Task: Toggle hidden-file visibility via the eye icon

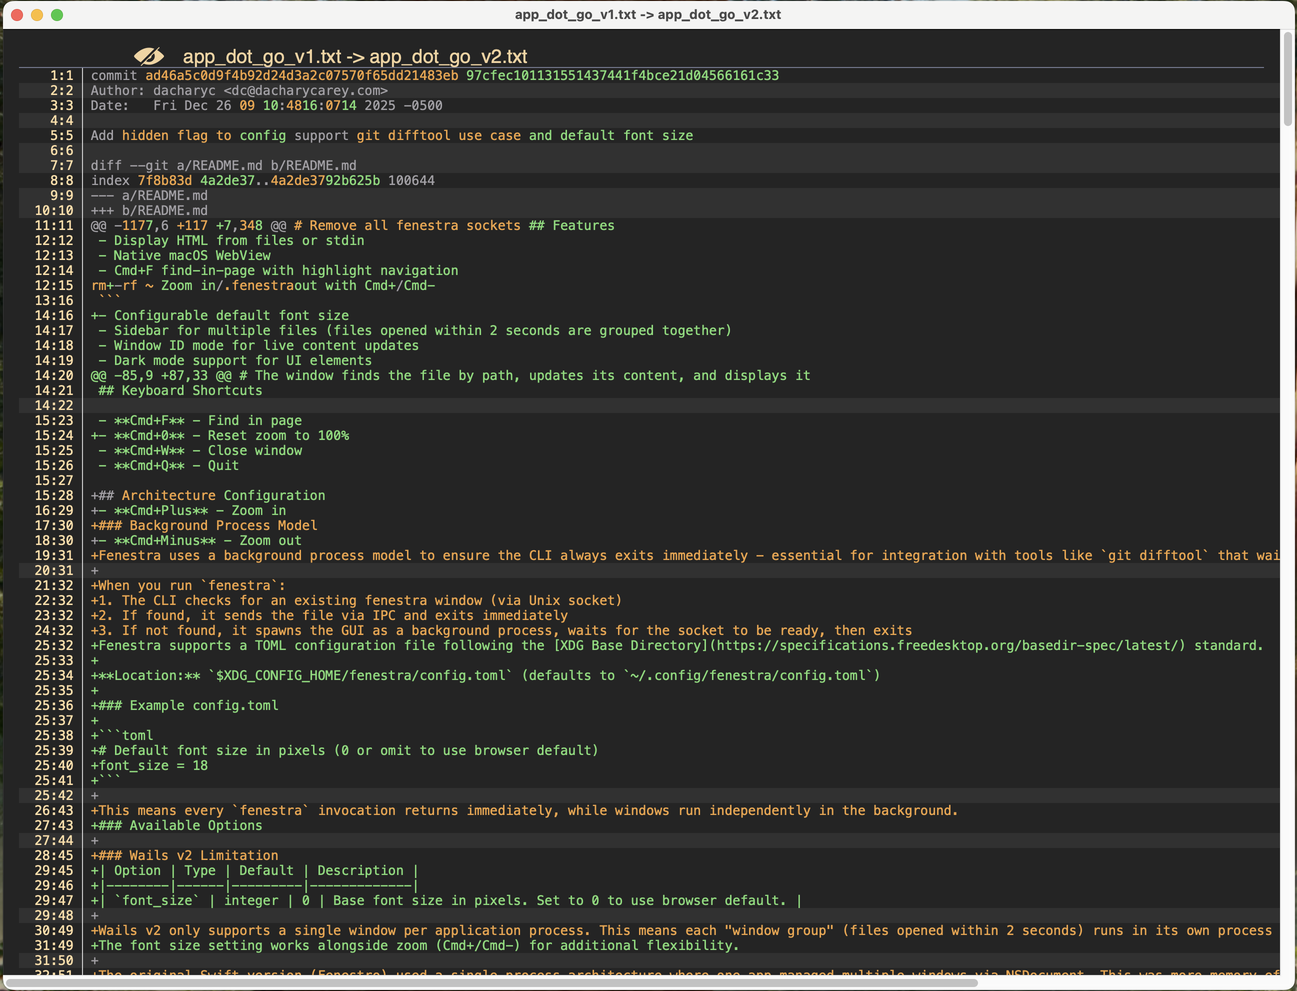Action: click(x=150, y=56)
